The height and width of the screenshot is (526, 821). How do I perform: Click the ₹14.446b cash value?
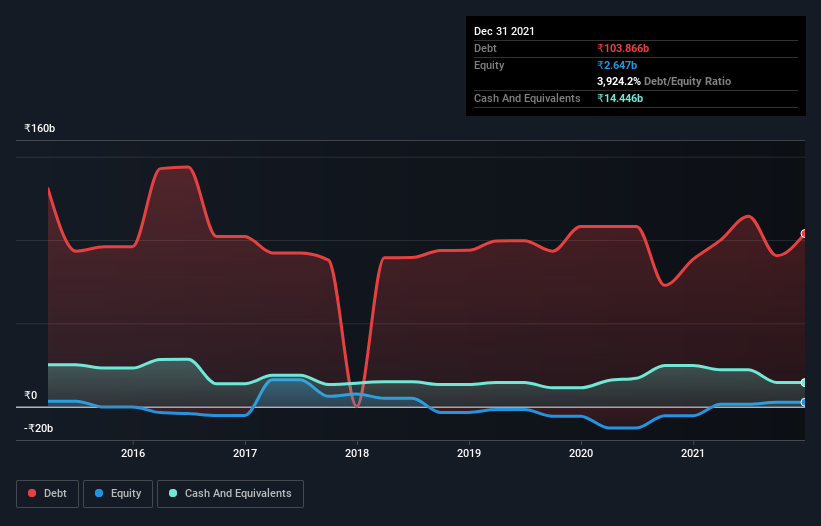(x=620, y=98)
